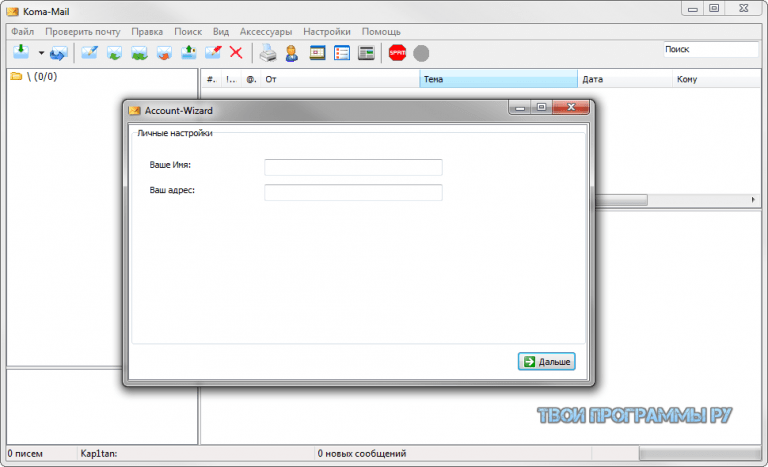
Task: Open the Помощь menu
Action: click(x=381, y=31)
